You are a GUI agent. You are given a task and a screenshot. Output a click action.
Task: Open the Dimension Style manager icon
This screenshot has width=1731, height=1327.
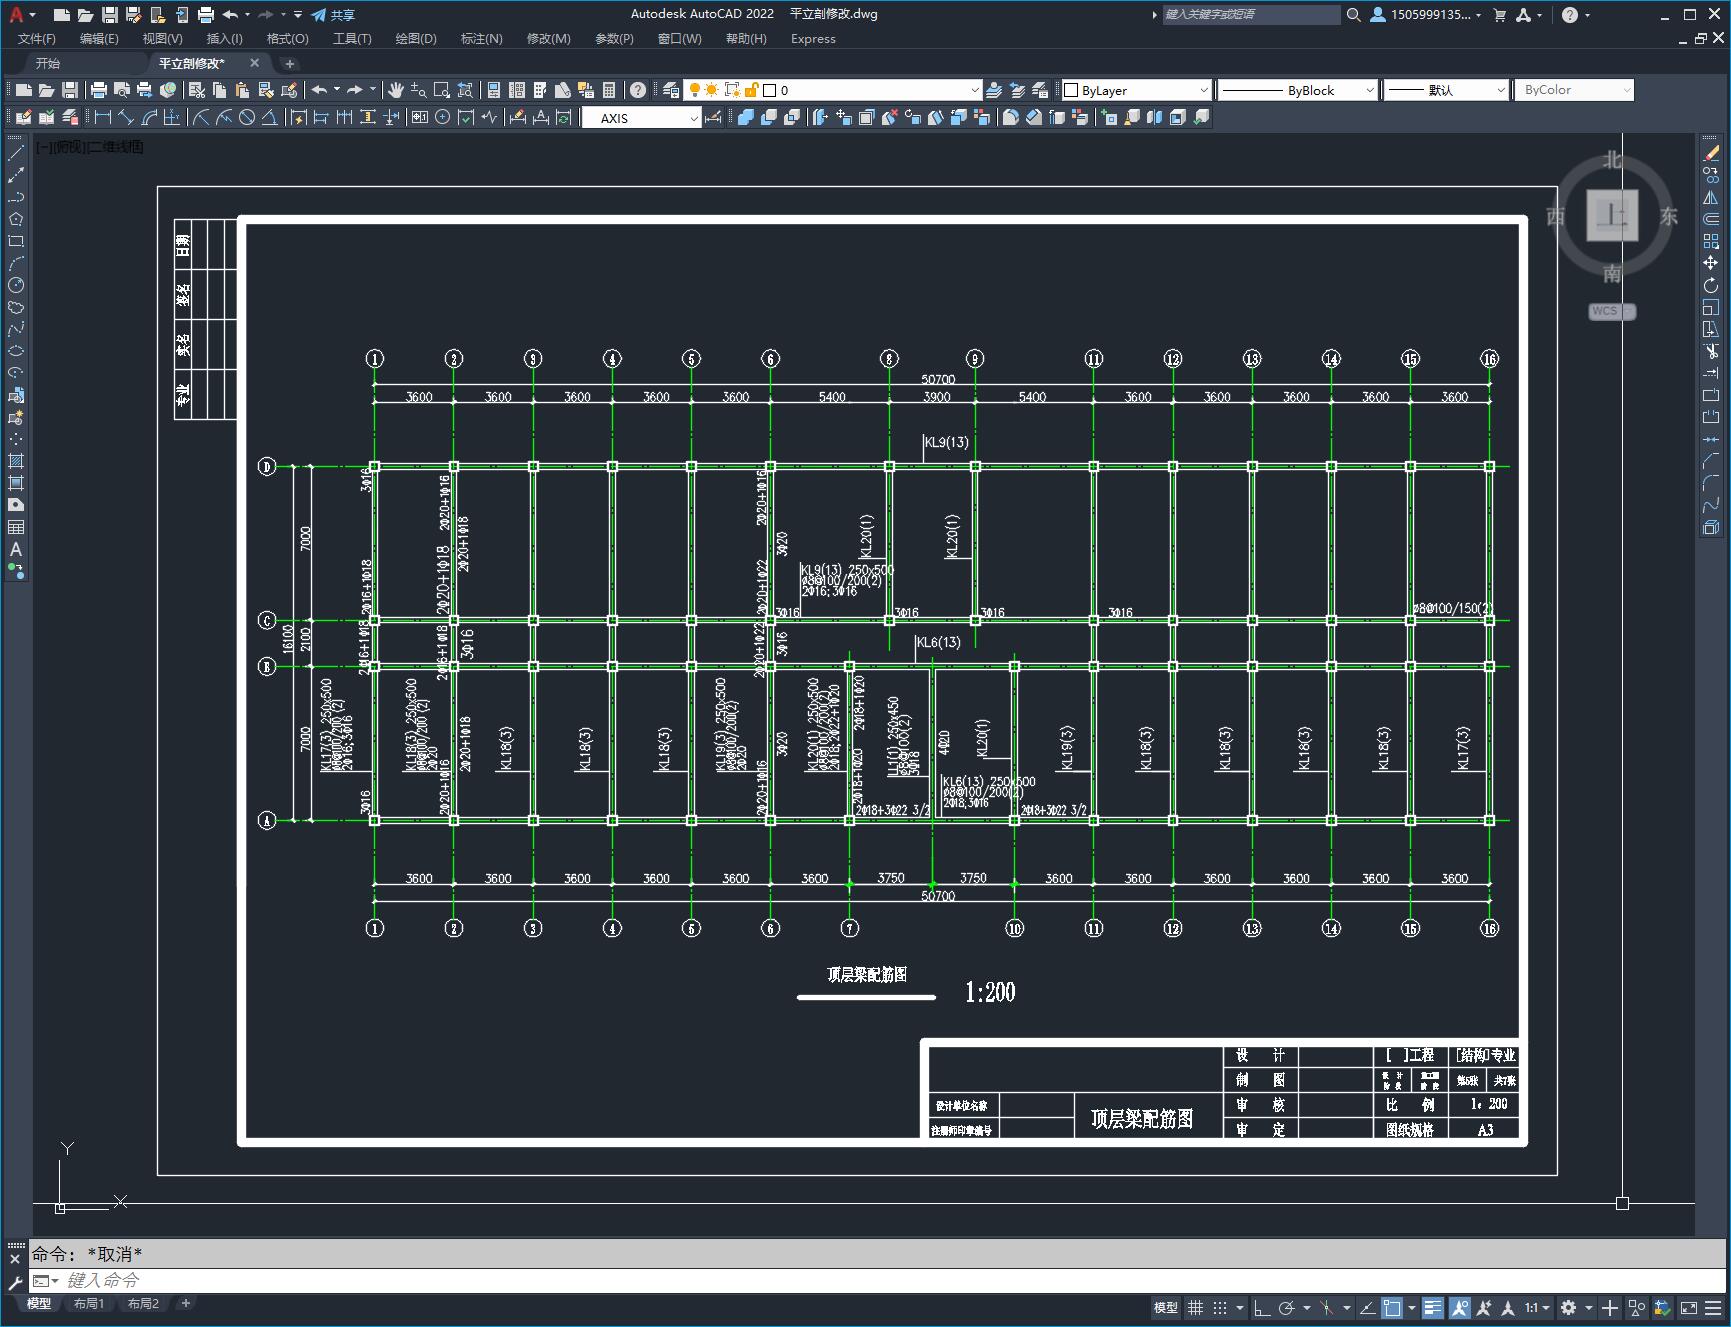713,118
